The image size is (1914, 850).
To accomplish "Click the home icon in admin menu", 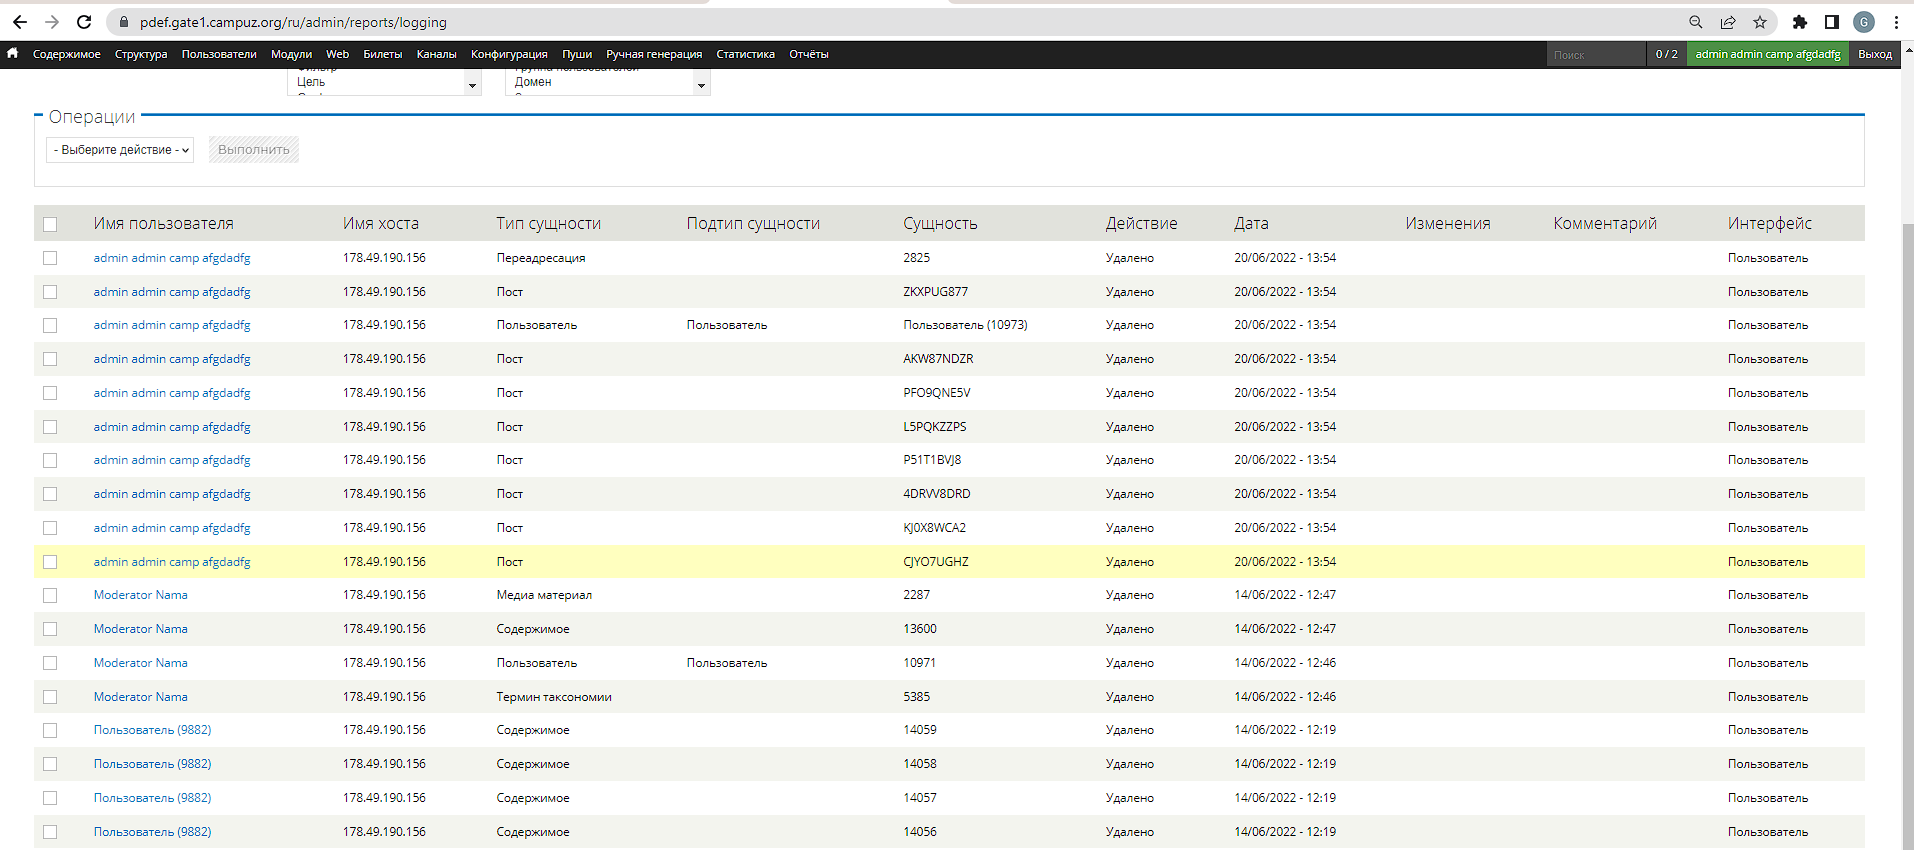I will point(13,54).
